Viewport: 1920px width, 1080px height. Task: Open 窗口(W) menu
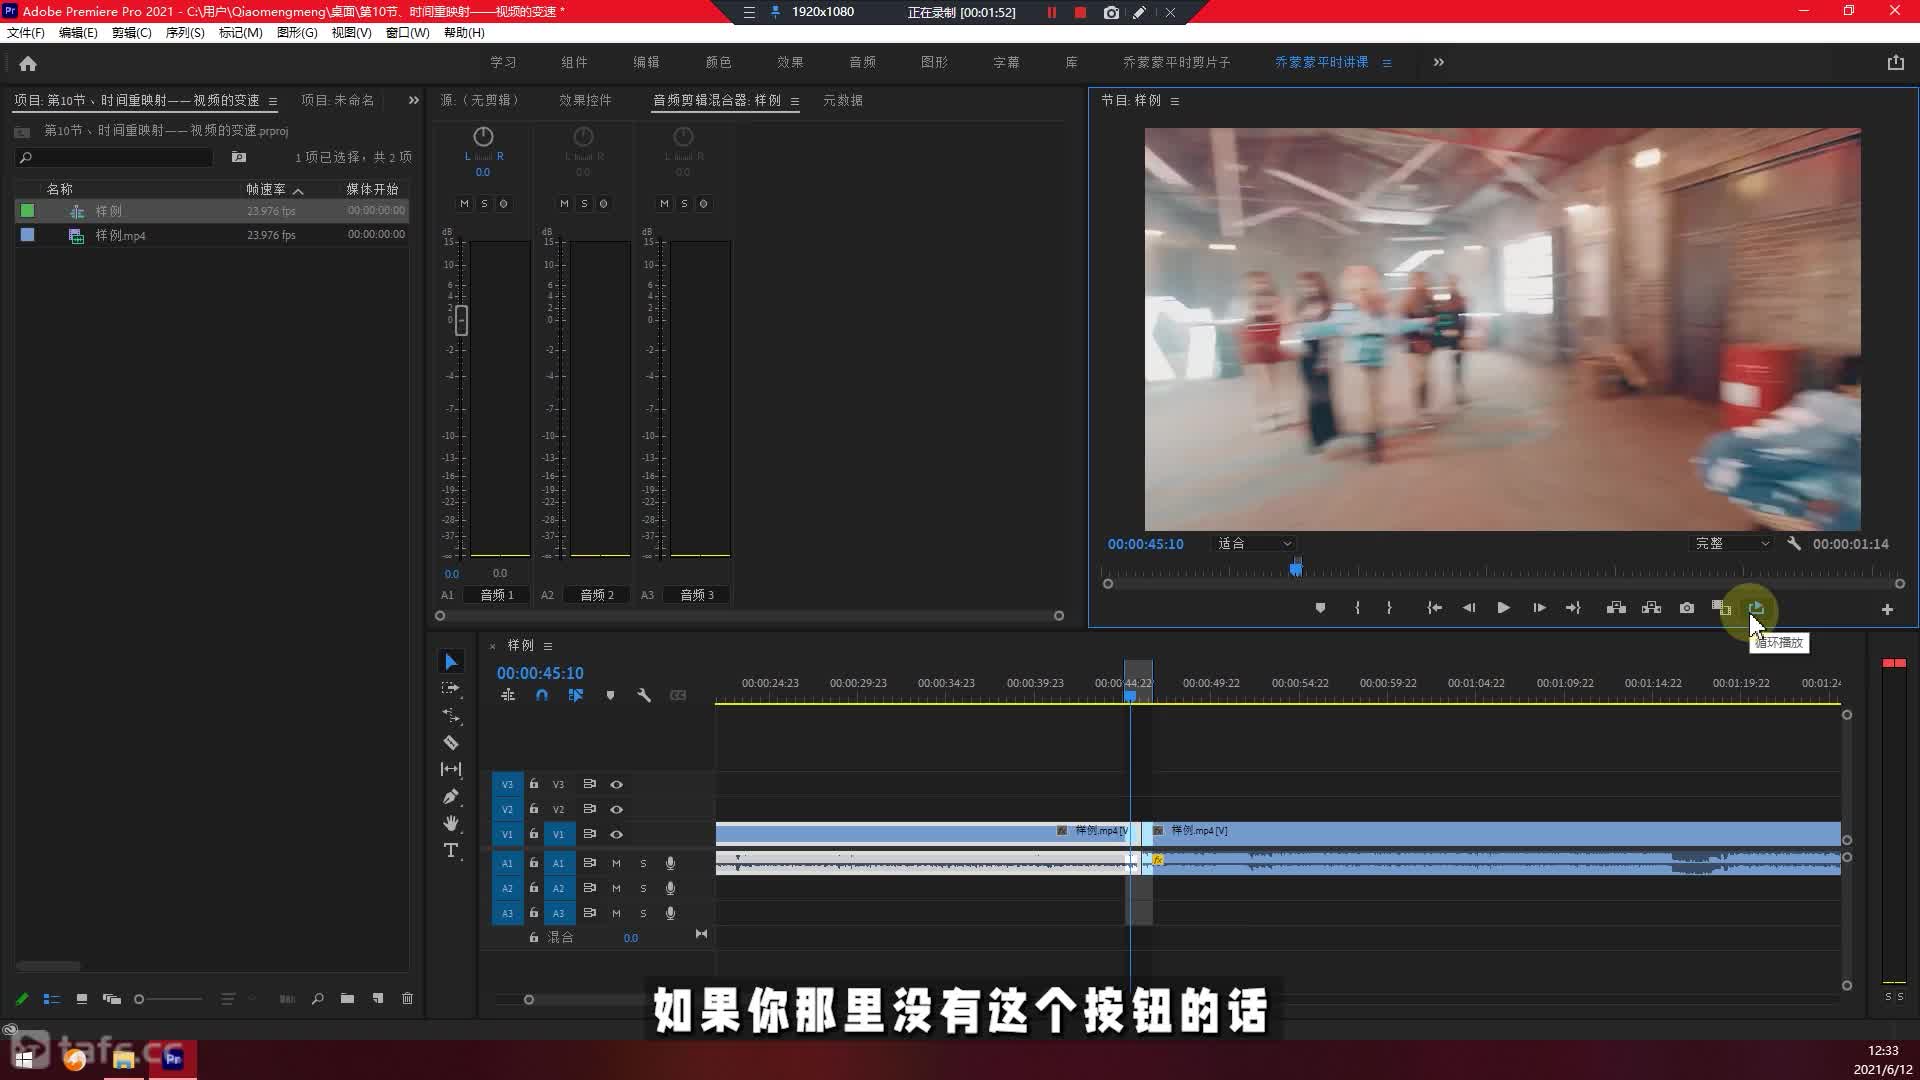(407, 33)
